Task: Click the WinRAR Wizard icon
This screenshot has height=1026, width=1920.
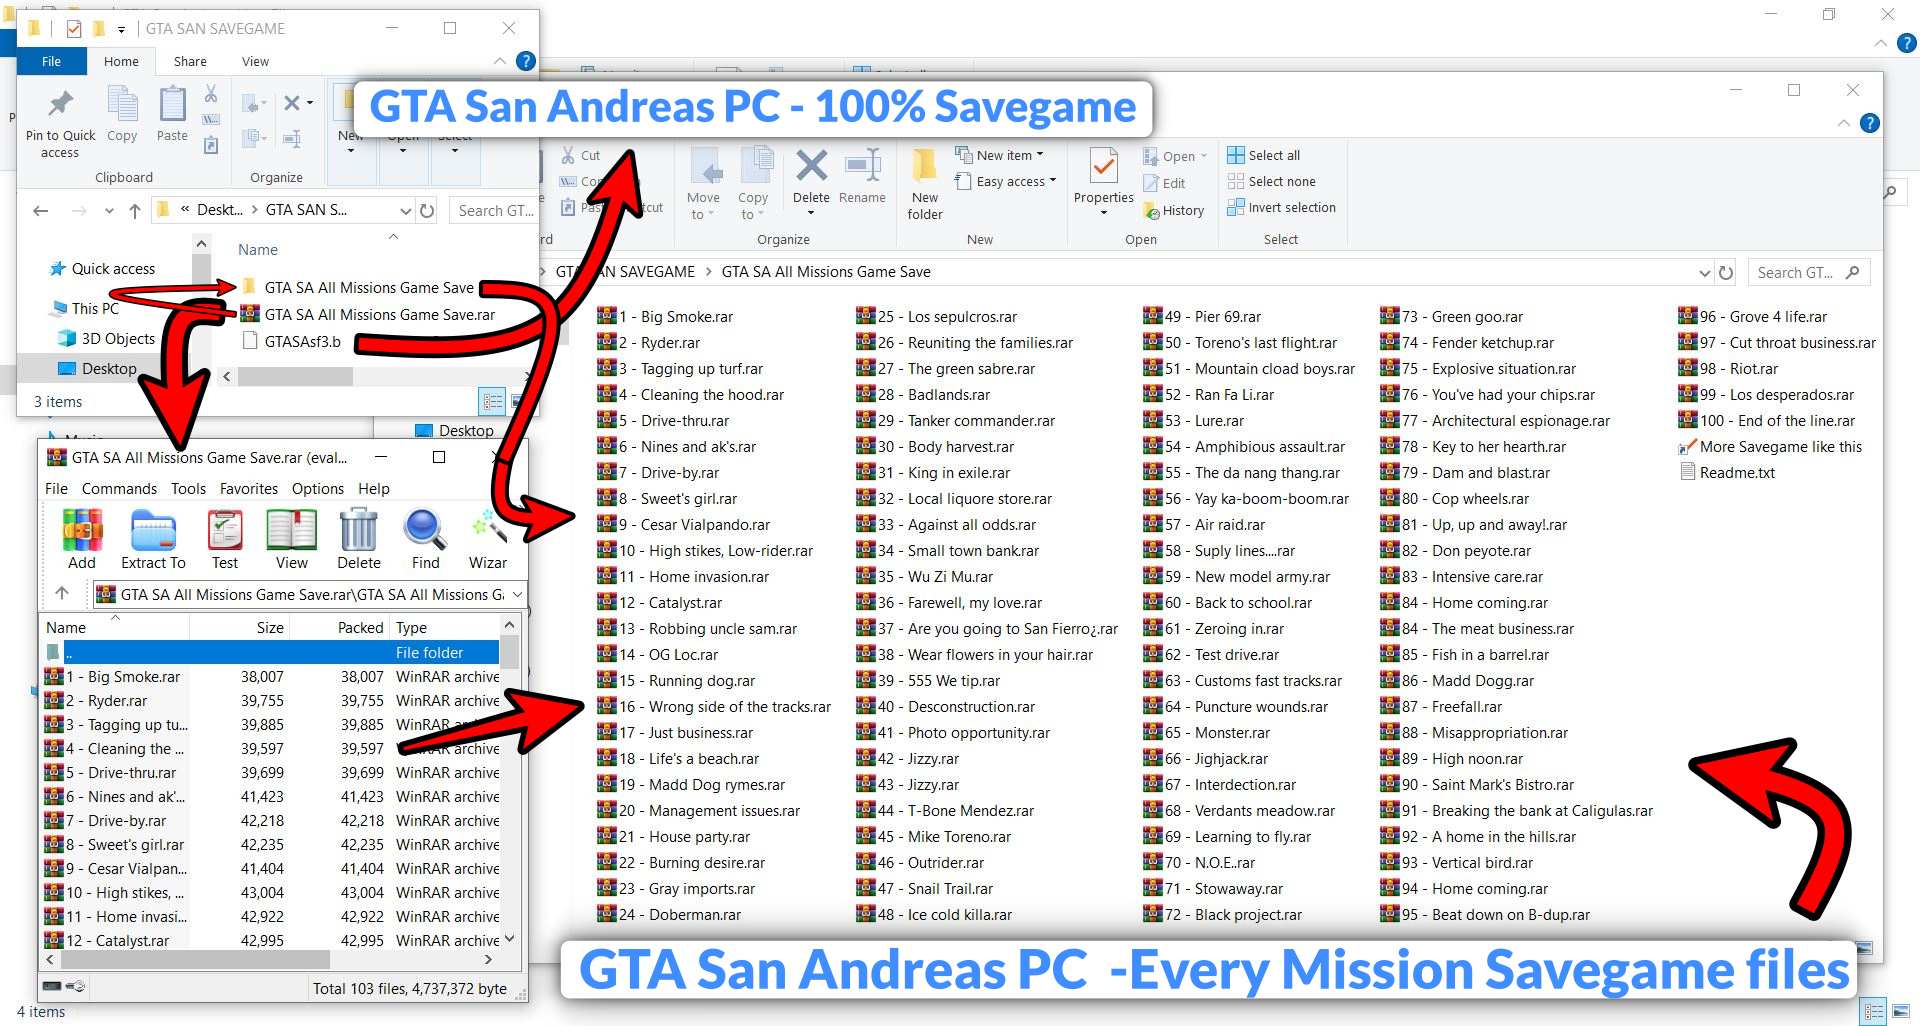Action: coord(488,538)
